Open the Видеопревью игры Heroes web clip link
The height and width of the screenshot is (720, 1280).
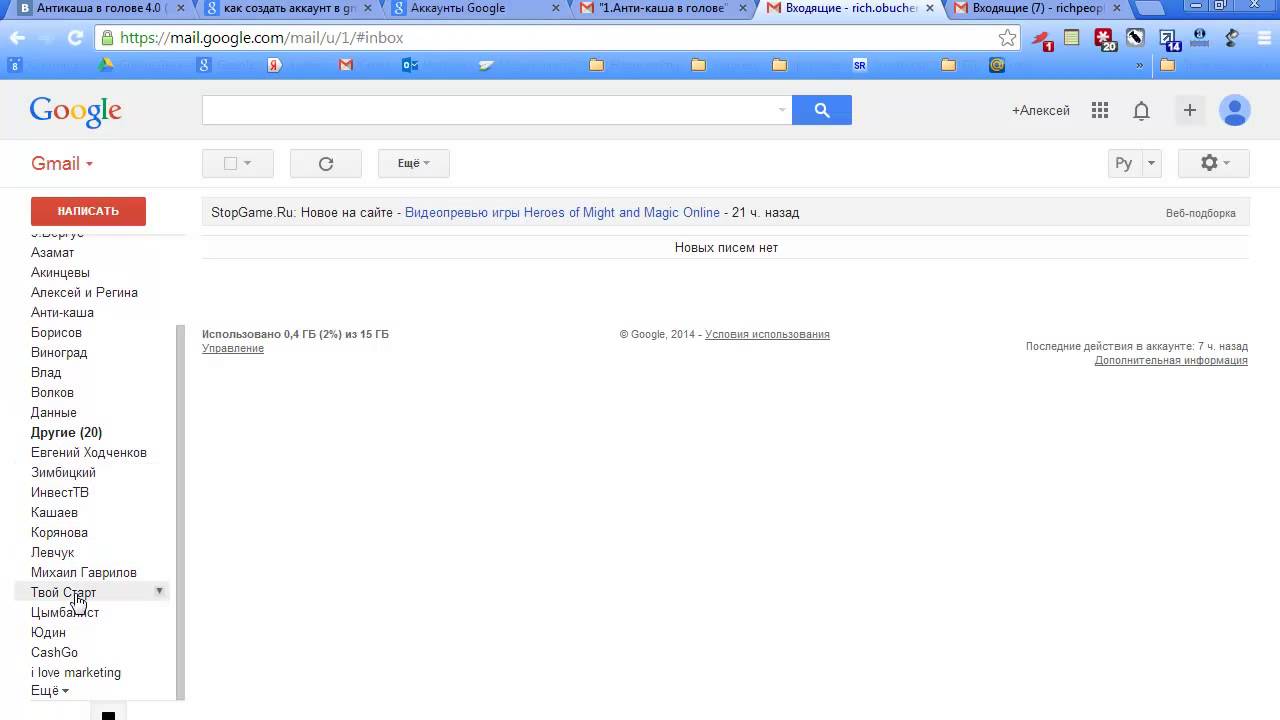(562, 213)
